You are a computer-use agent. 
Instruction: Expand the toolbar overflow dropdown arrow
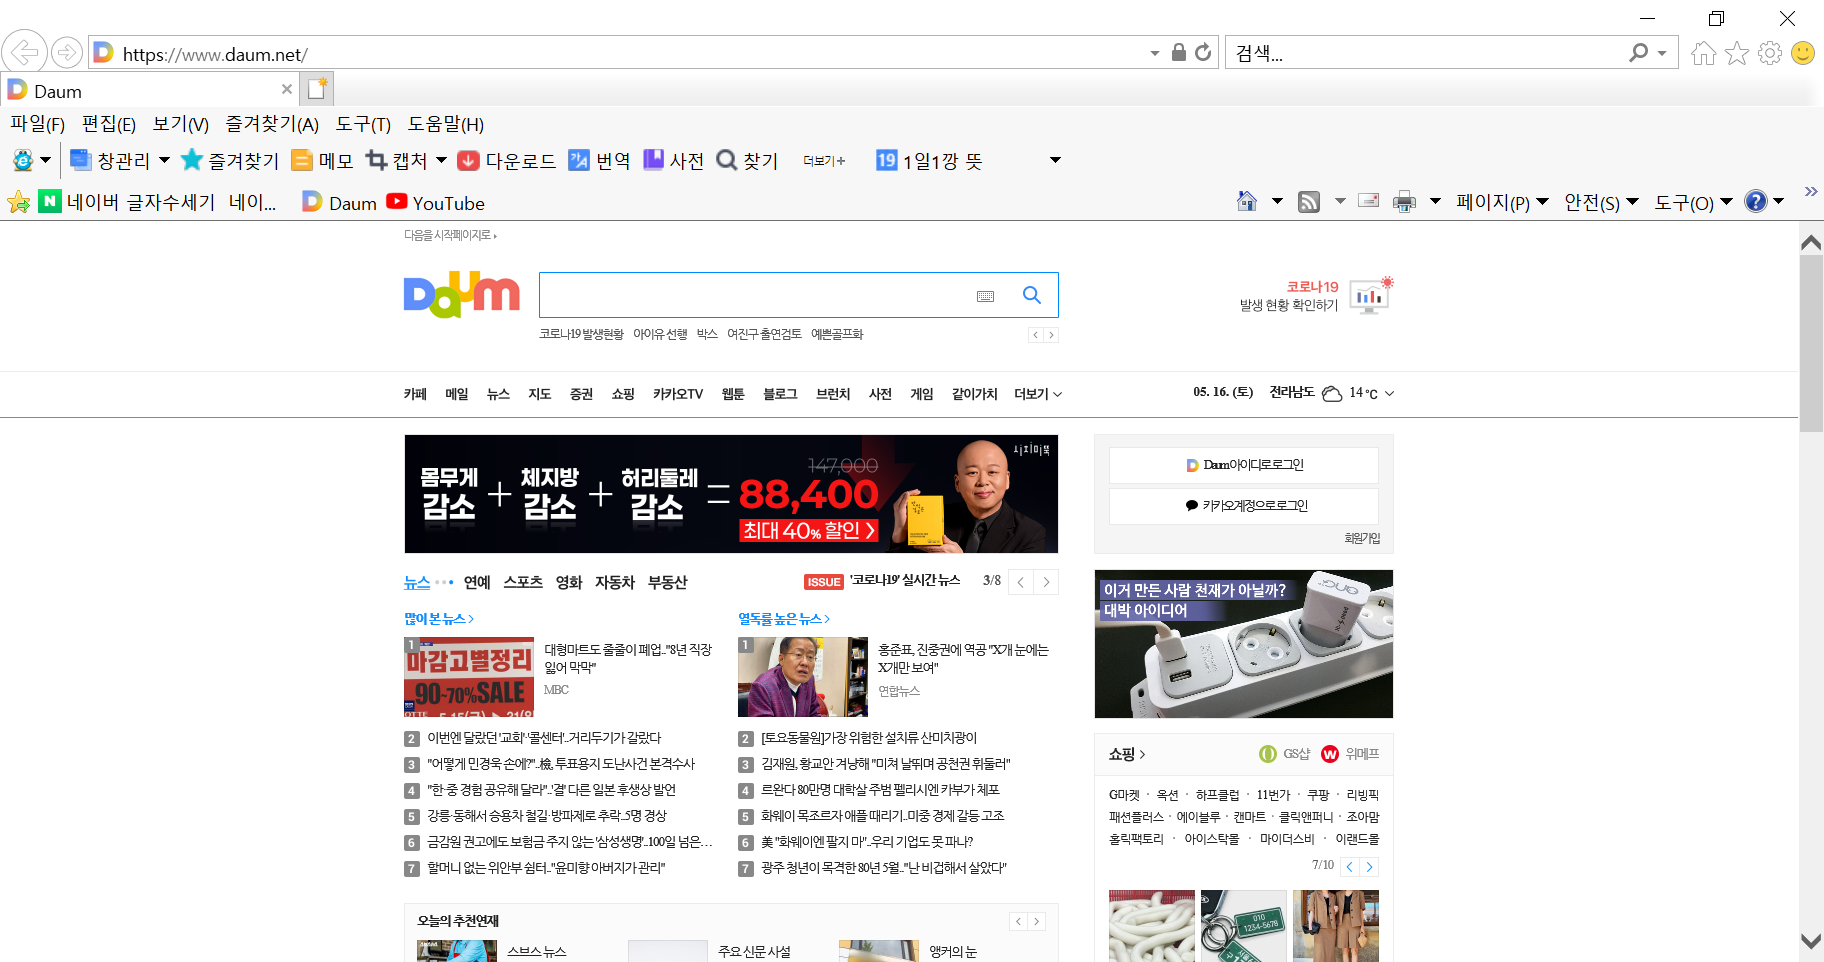coord(1055,160)
